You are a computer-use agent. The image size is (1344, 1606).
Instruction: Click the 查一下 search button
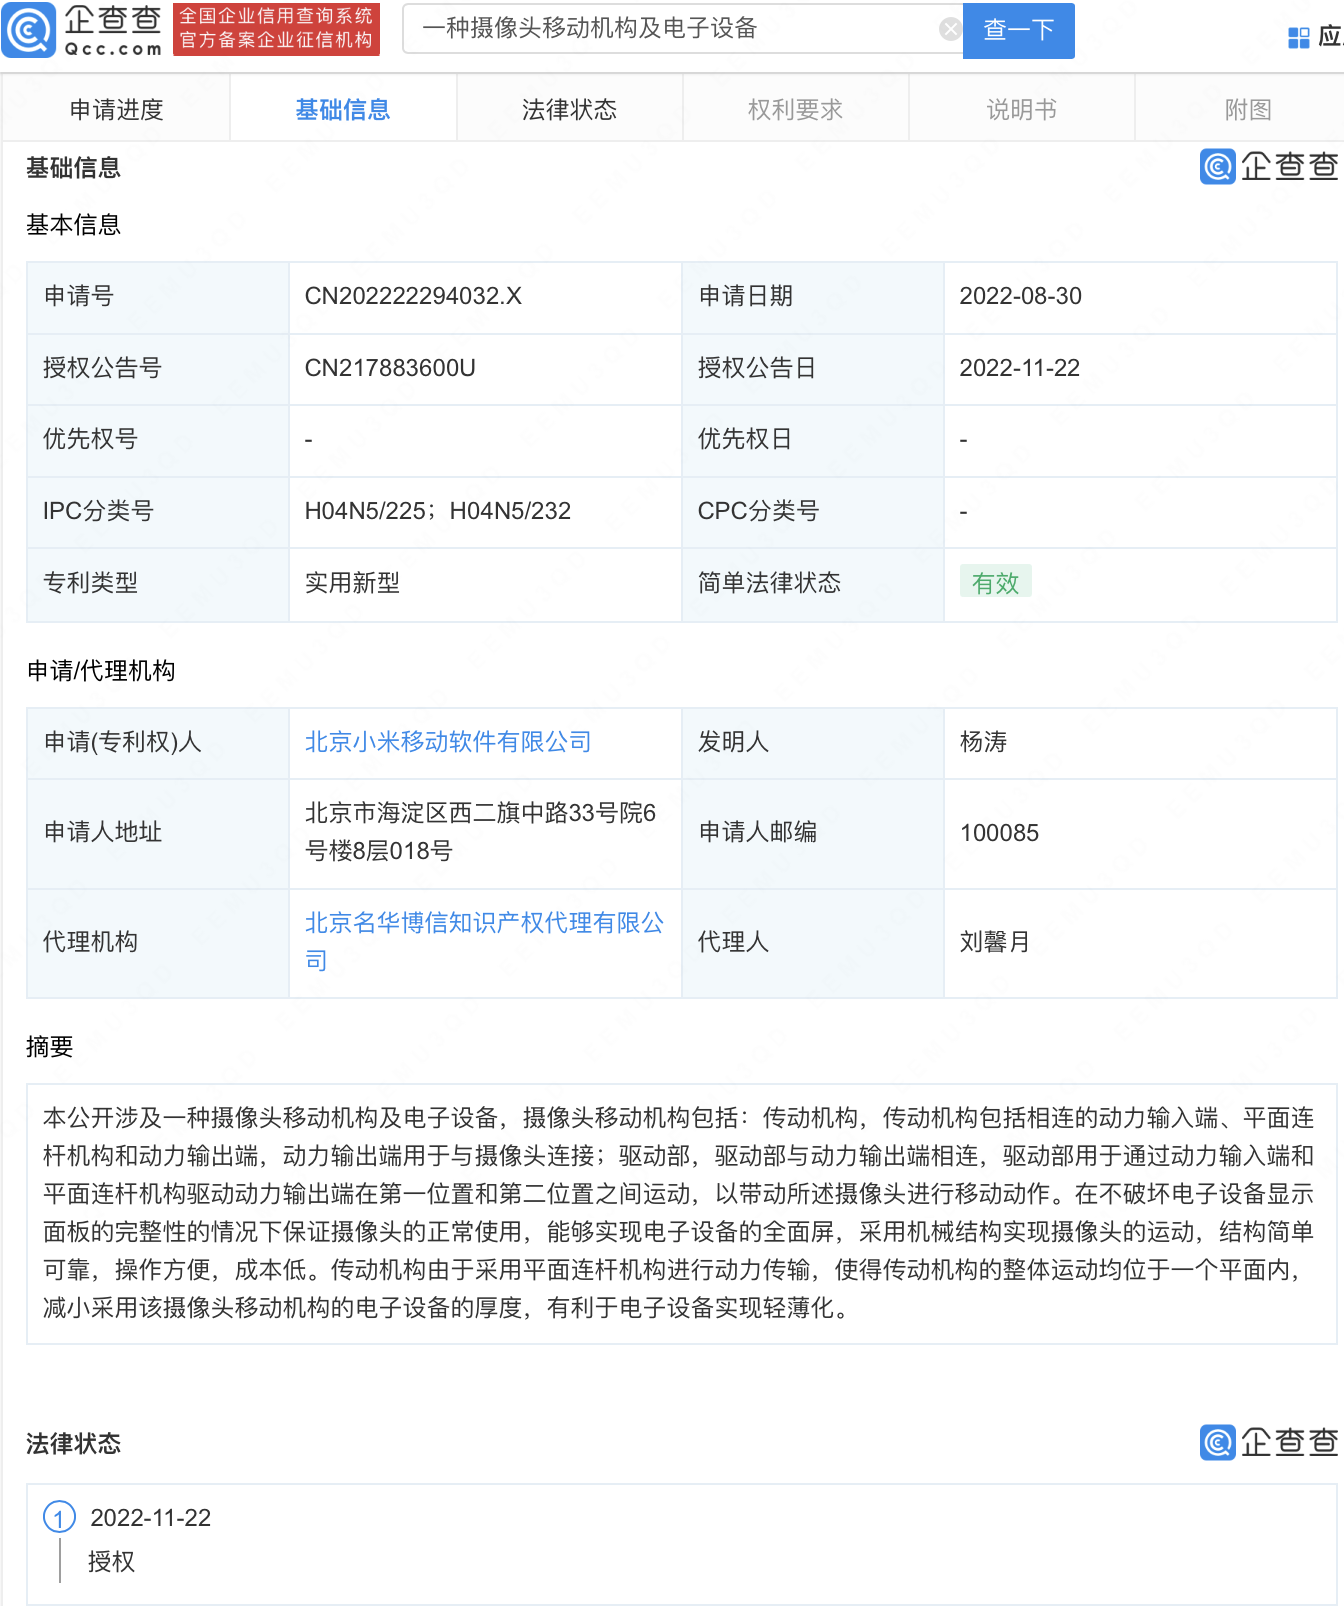(x=1018, y=30)
